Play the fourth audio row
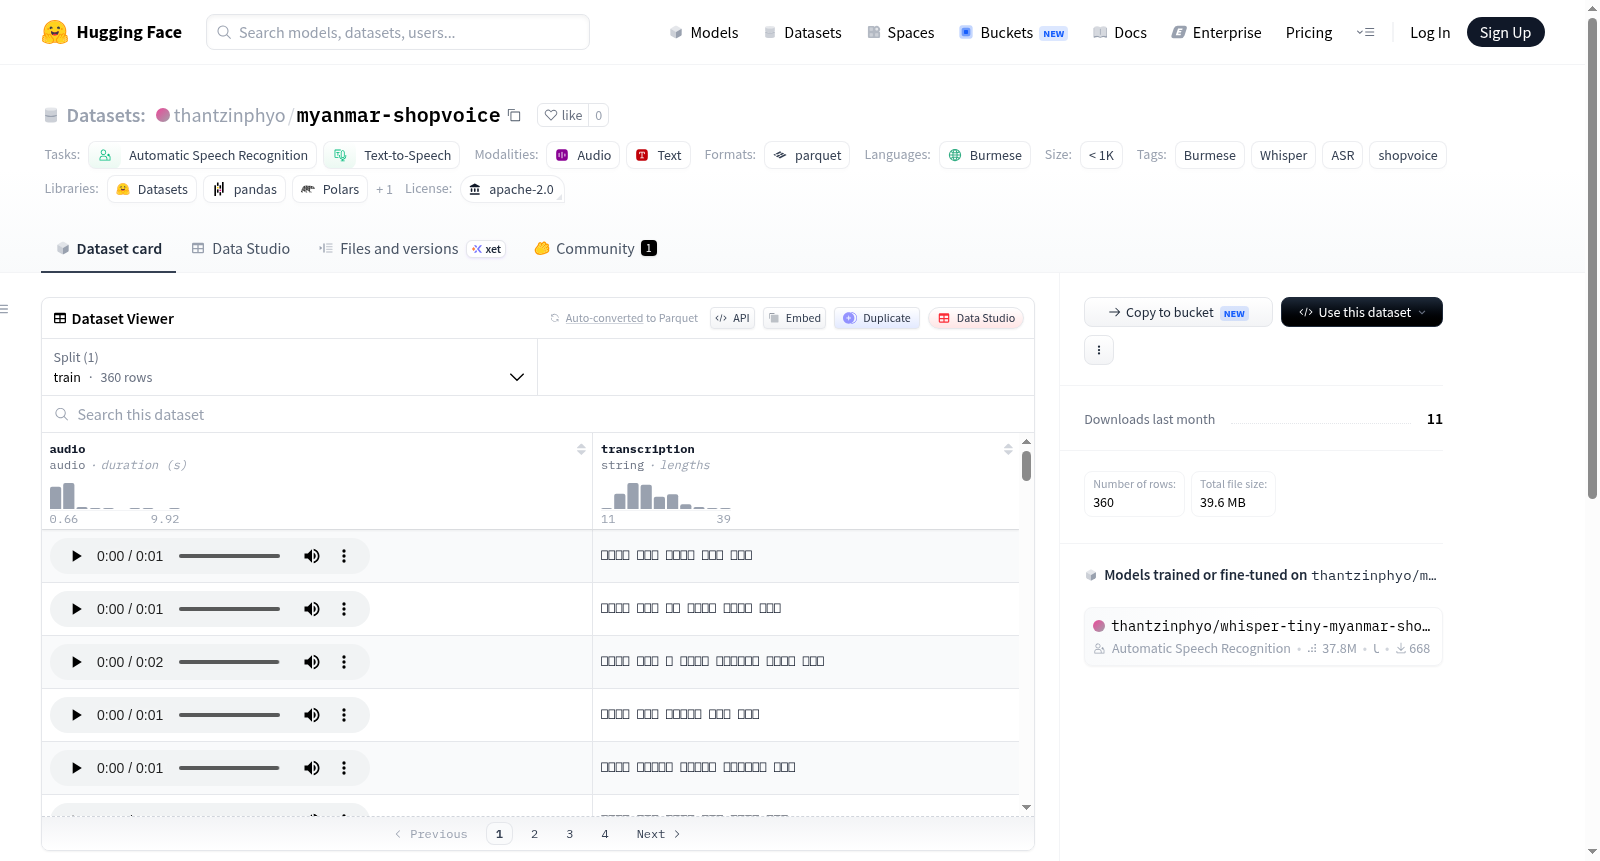 tap(76, 715)
